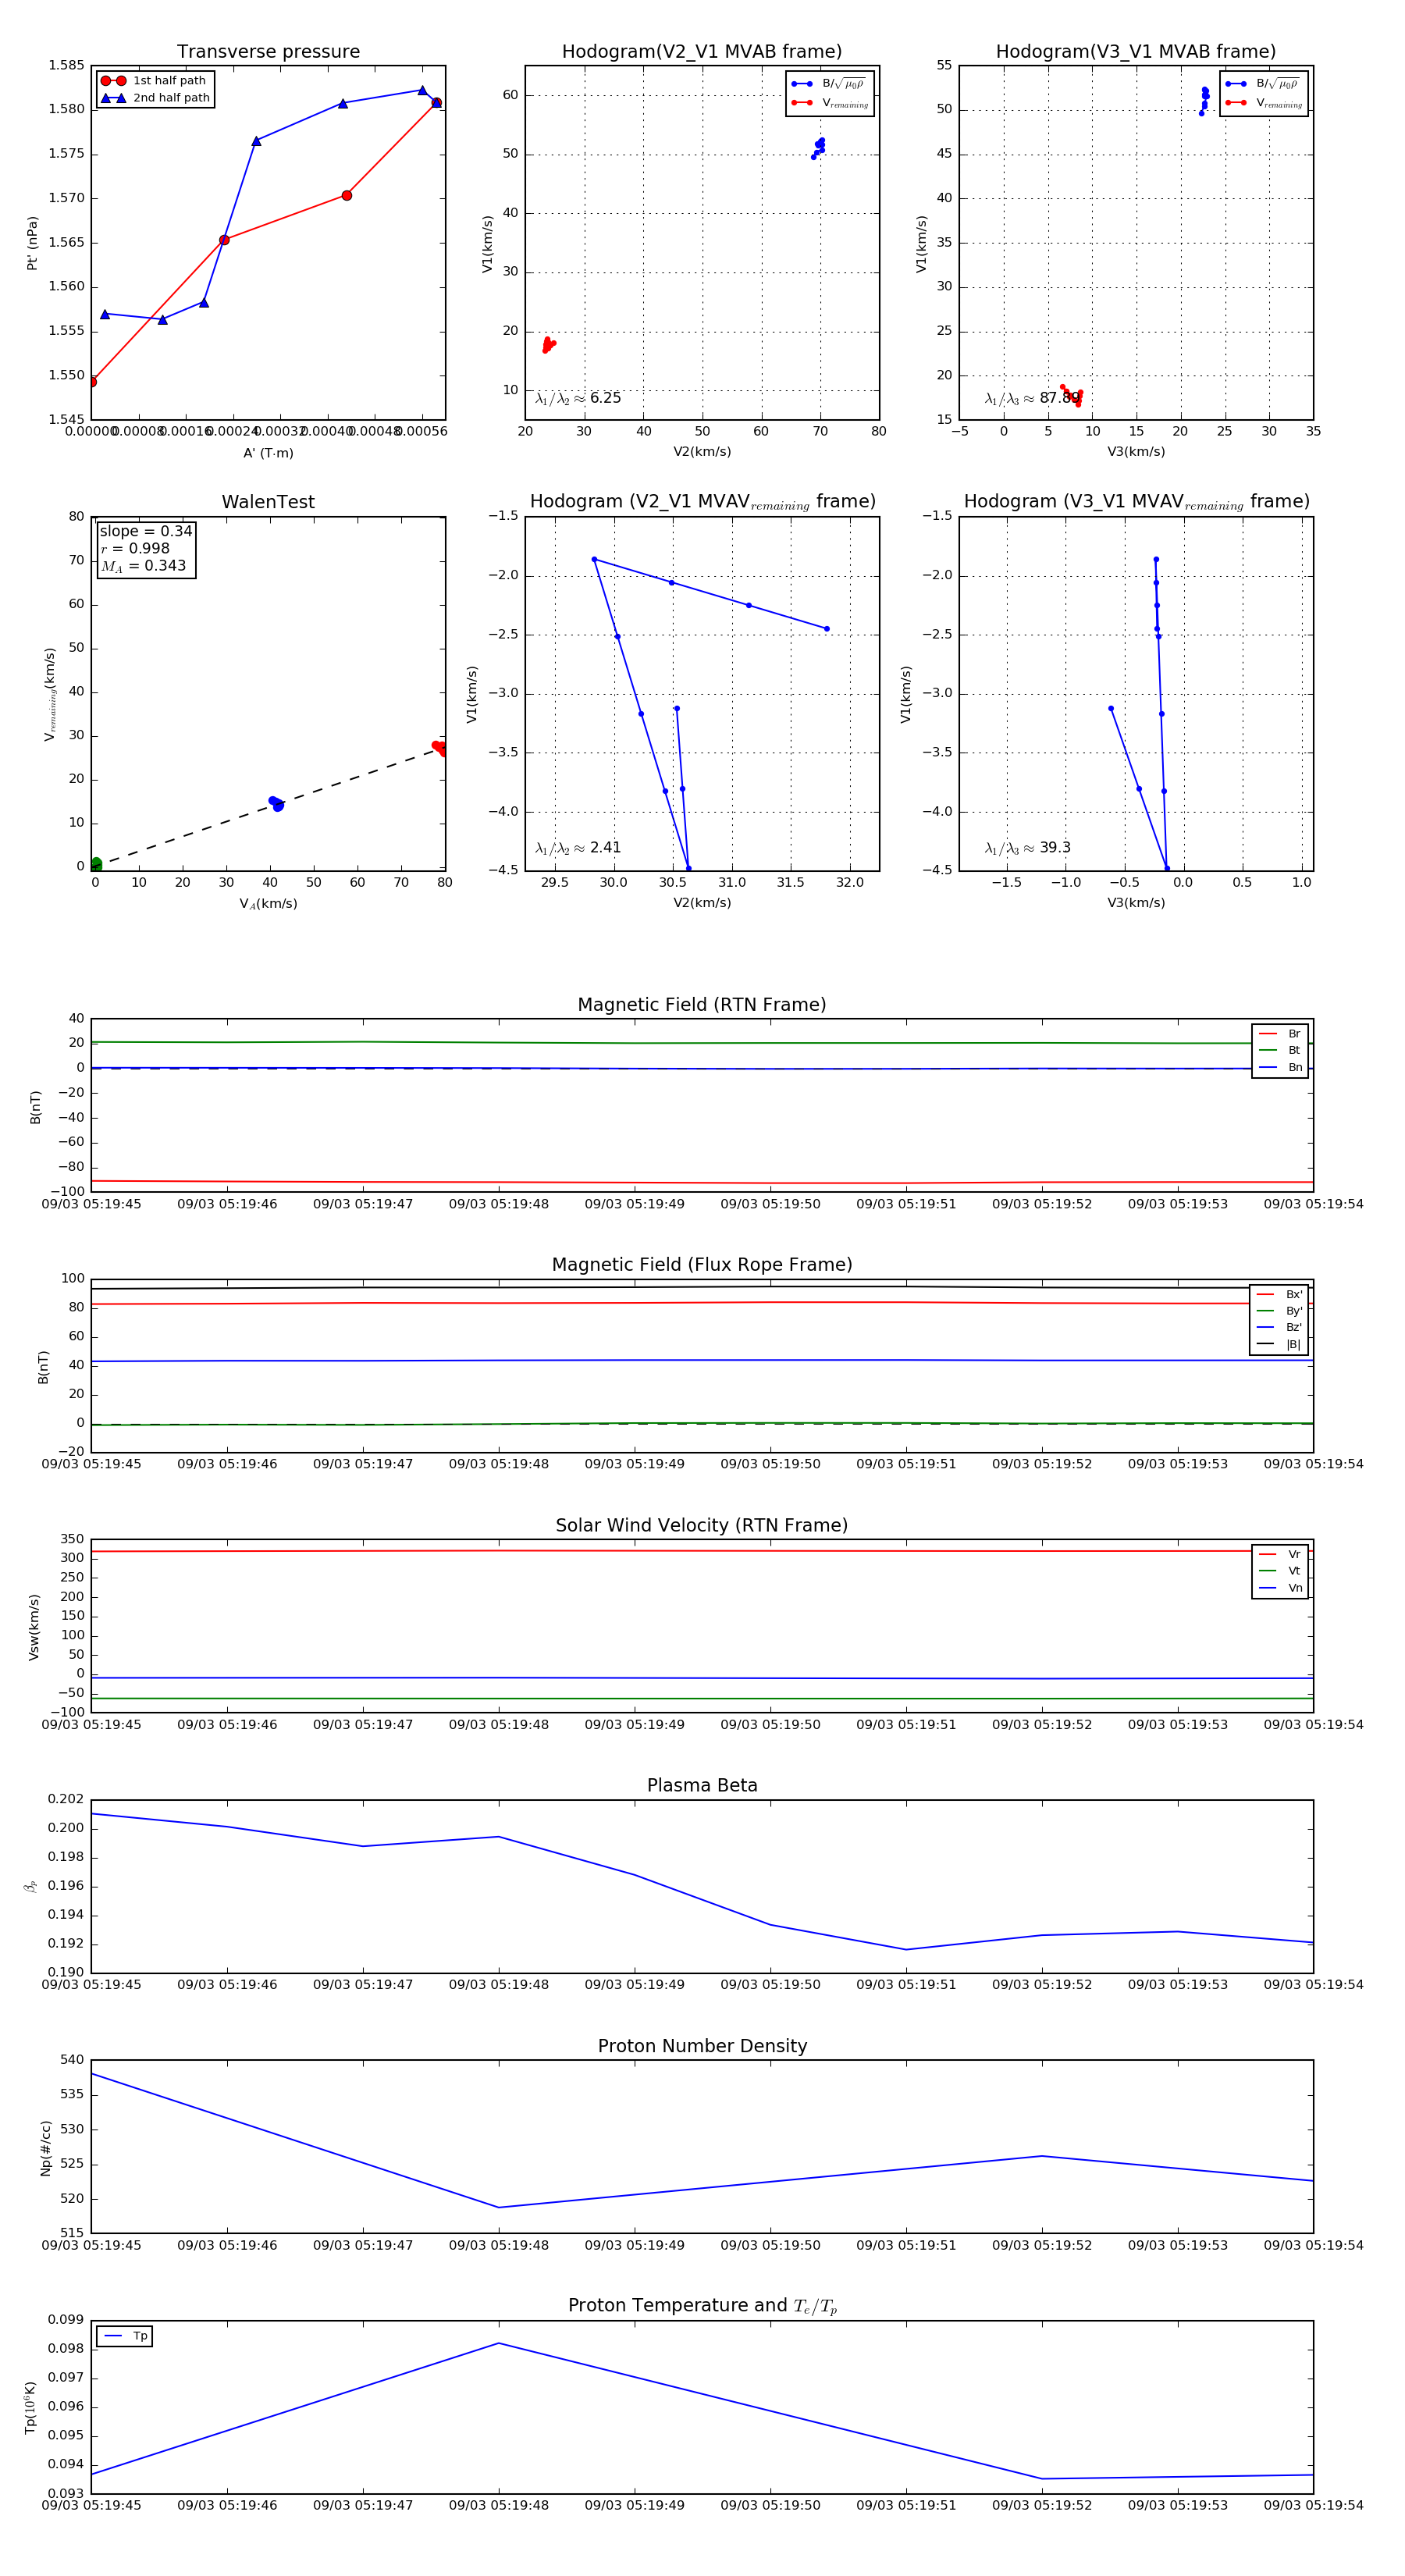The image size is (1405, 2576).
Task: Click 'Hodogram (V2_V1 MVAV remaining frame)' title
Action: [x=702, y=502]
